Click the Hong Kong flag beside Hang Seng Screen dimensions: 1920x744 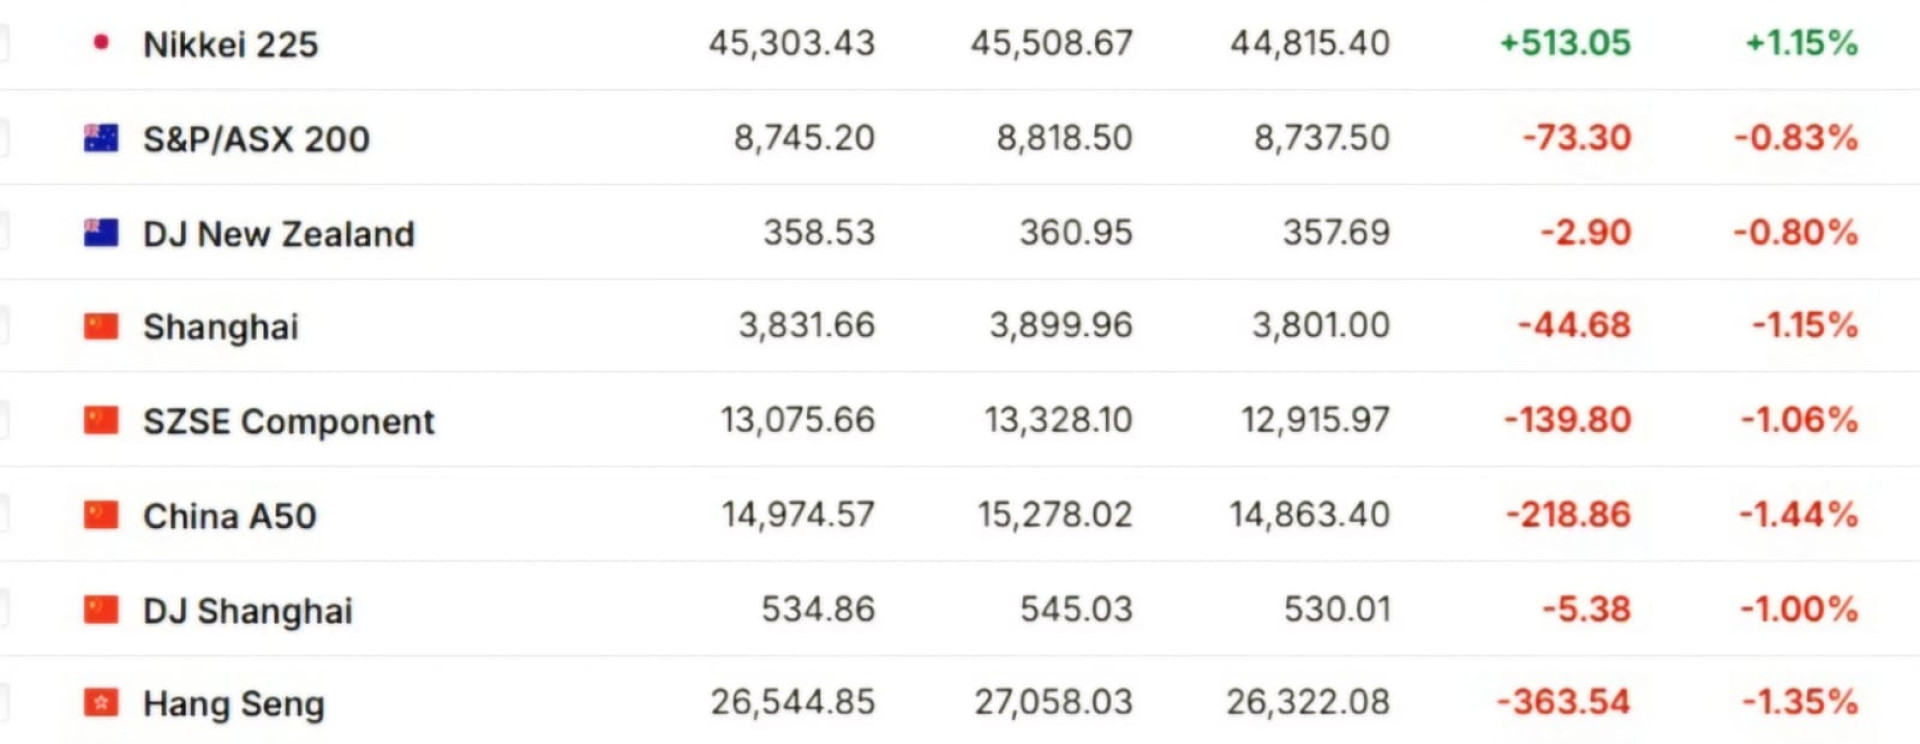(101, 704)
